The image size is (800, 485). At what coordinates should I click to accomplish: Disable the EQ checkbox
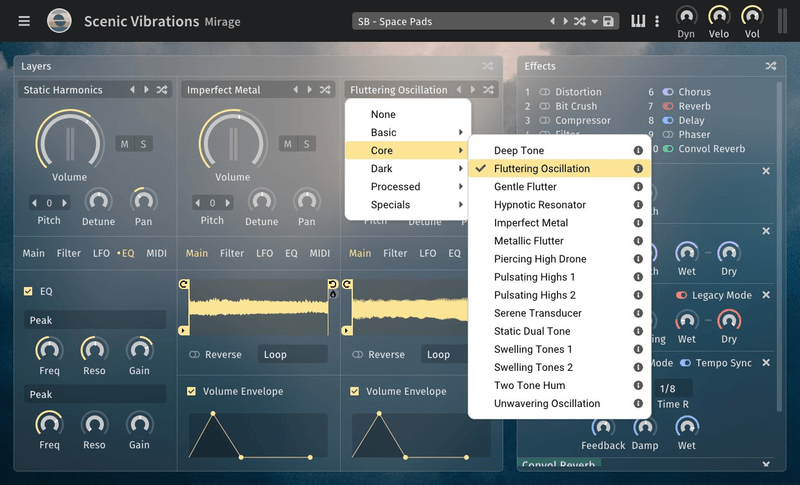click(x=28, y=291)
